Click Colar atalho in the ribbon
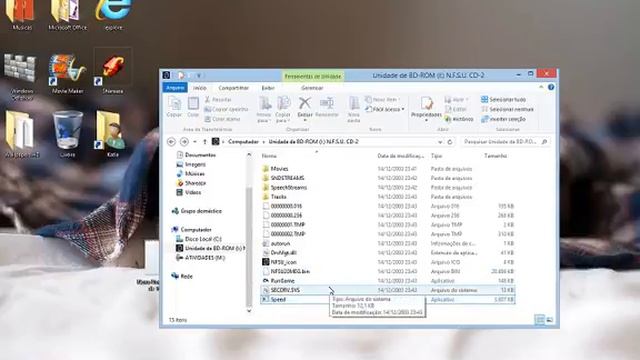 pos(222,119)
